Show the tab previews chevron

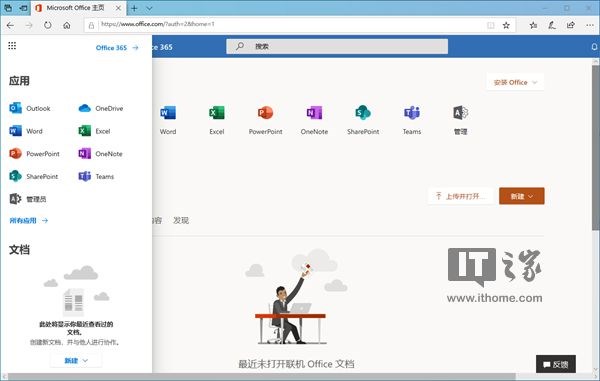click(x=150, y=8)
